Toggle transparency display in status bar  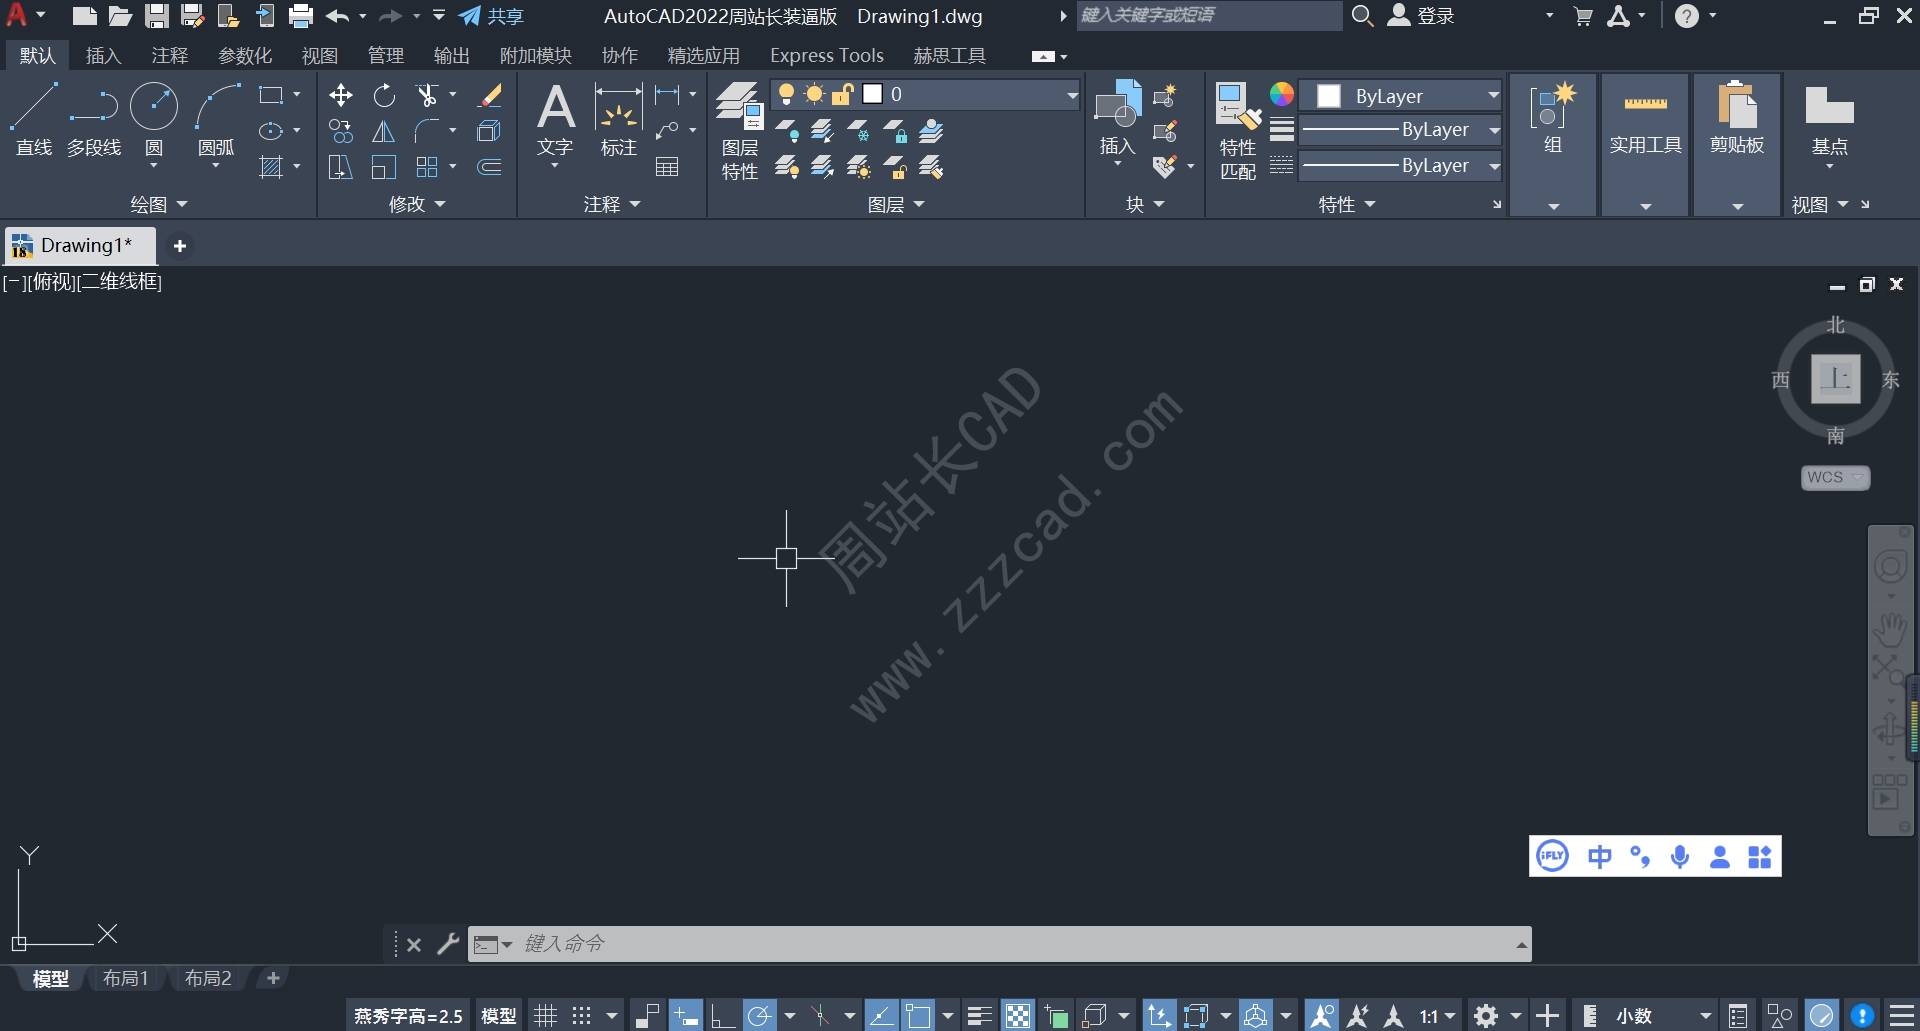(x=1018, y=1016)
